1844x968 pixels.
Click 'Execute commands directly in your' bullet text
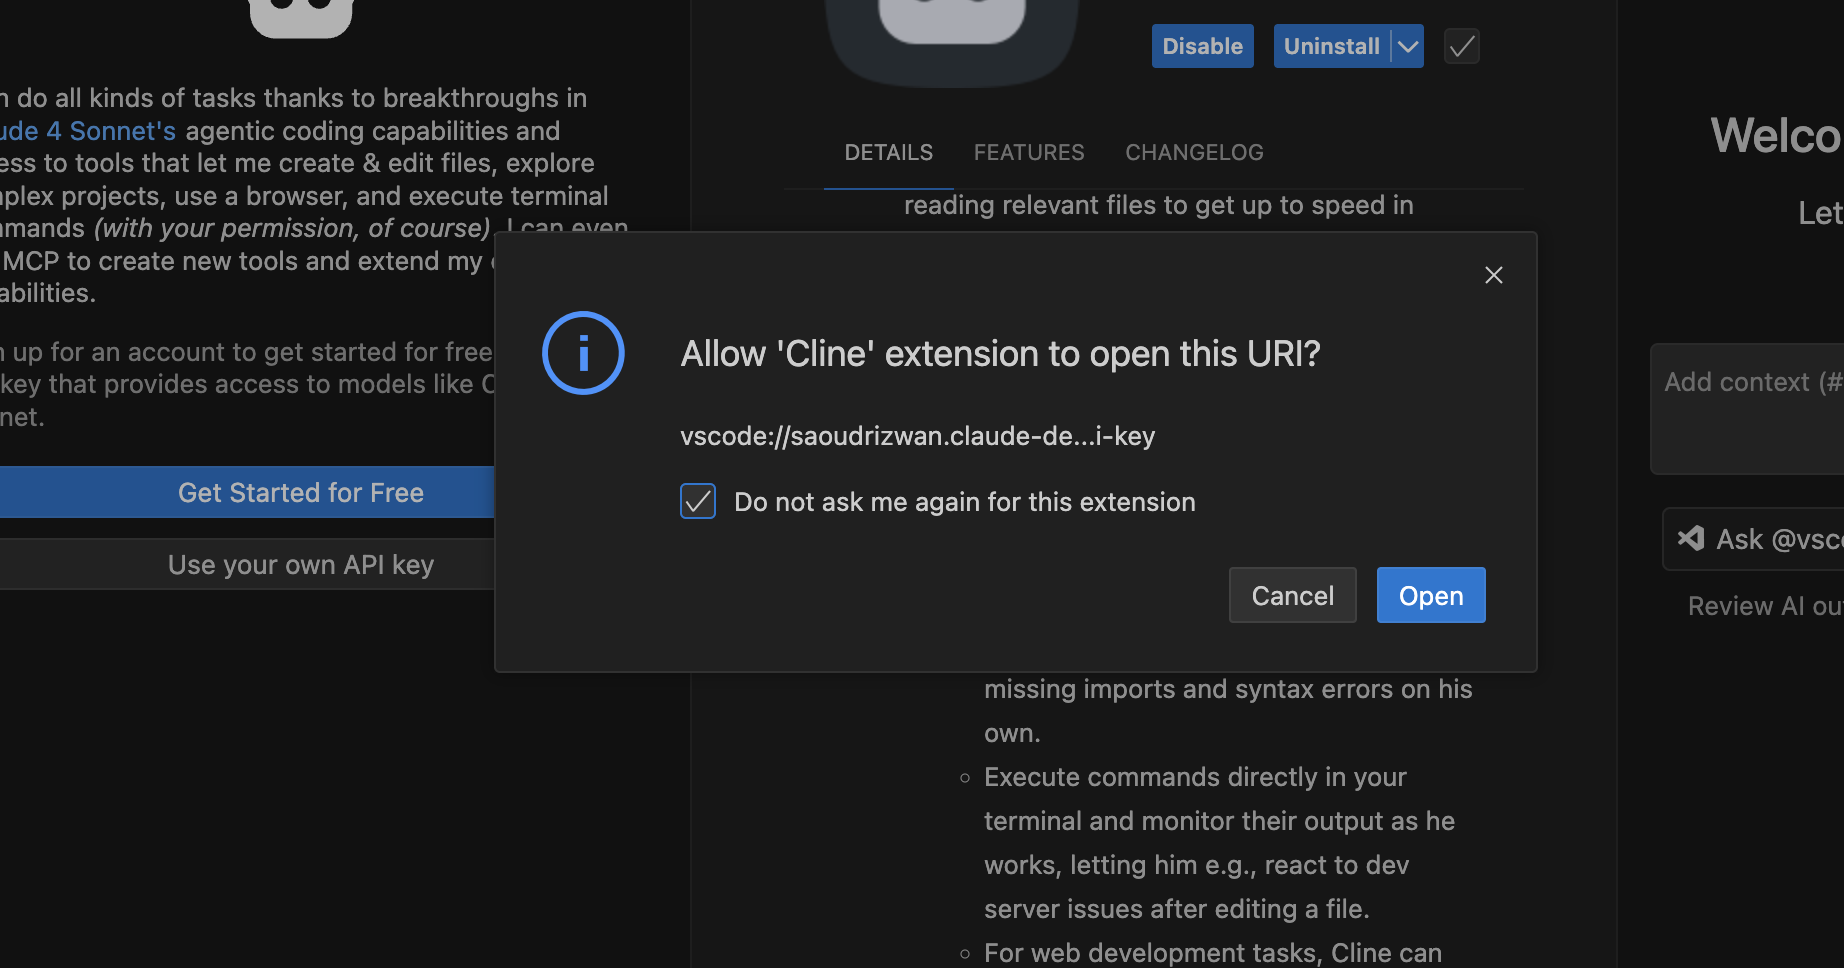coord(1195,777)
